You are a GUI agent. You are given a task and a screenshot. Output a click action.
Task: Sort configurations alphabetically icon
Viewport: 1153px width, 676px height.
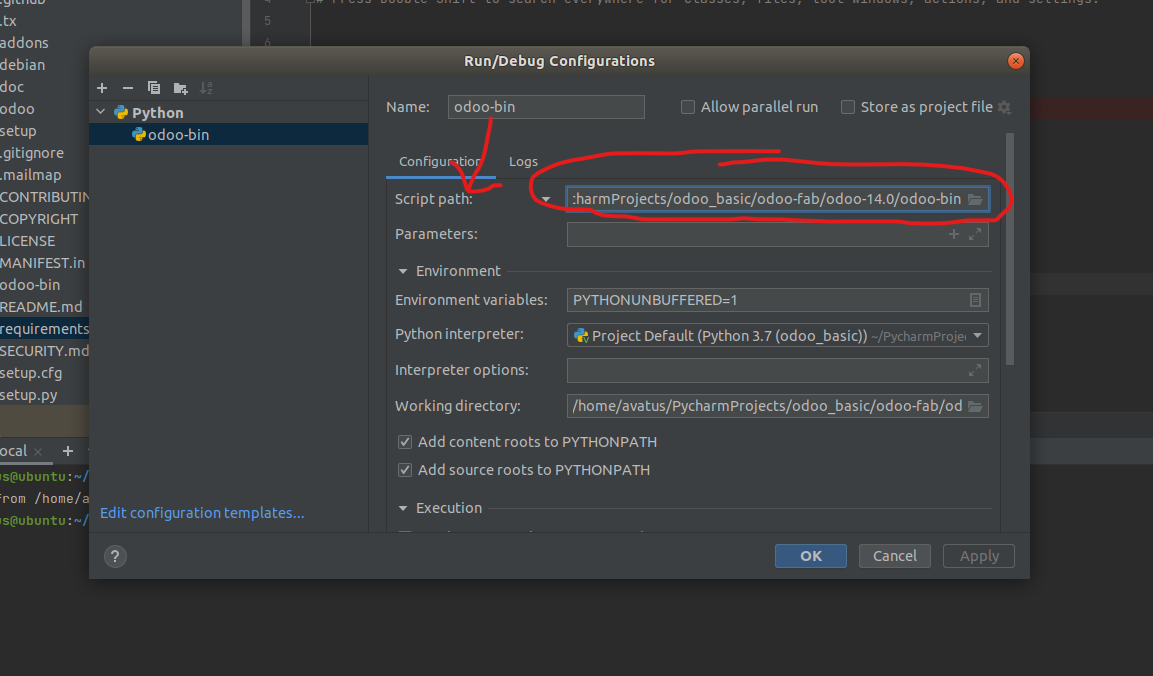[207, 88]
